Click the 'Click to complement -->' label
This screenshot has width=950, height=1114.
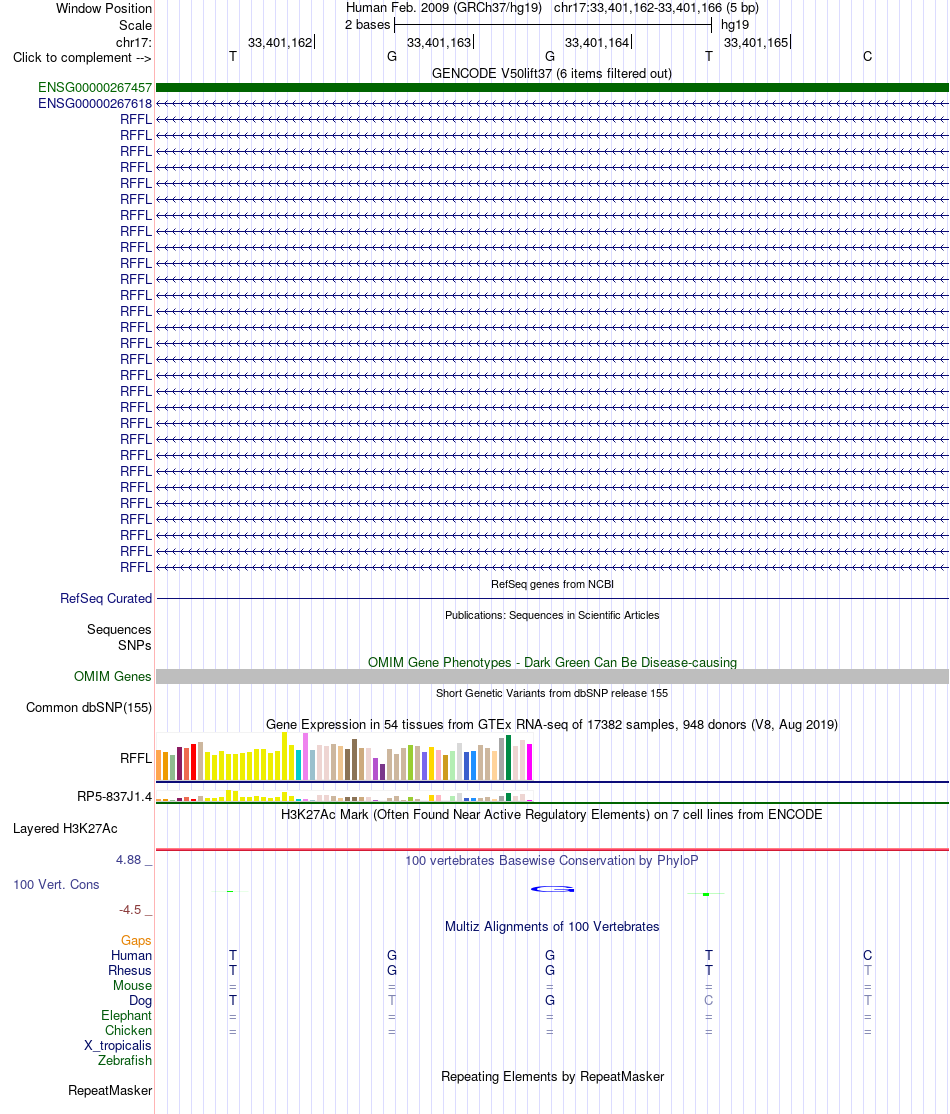click(82, 58)
